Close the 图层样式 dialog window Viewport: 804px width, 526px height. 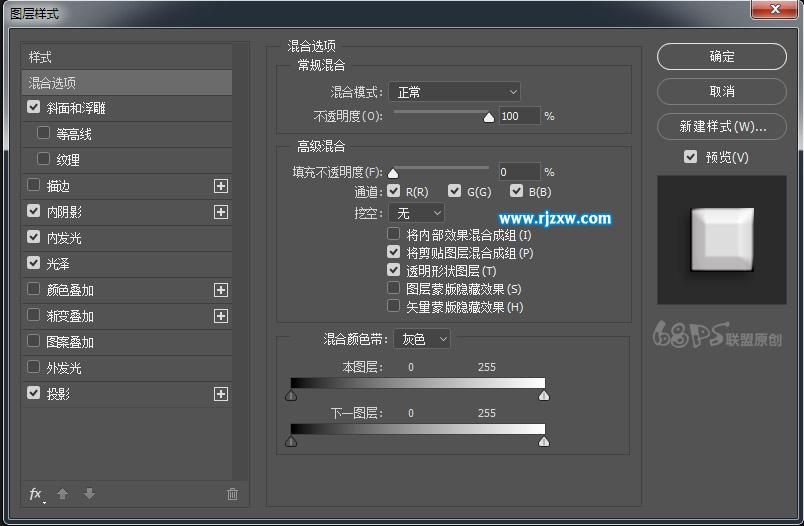tap(775, 9)
